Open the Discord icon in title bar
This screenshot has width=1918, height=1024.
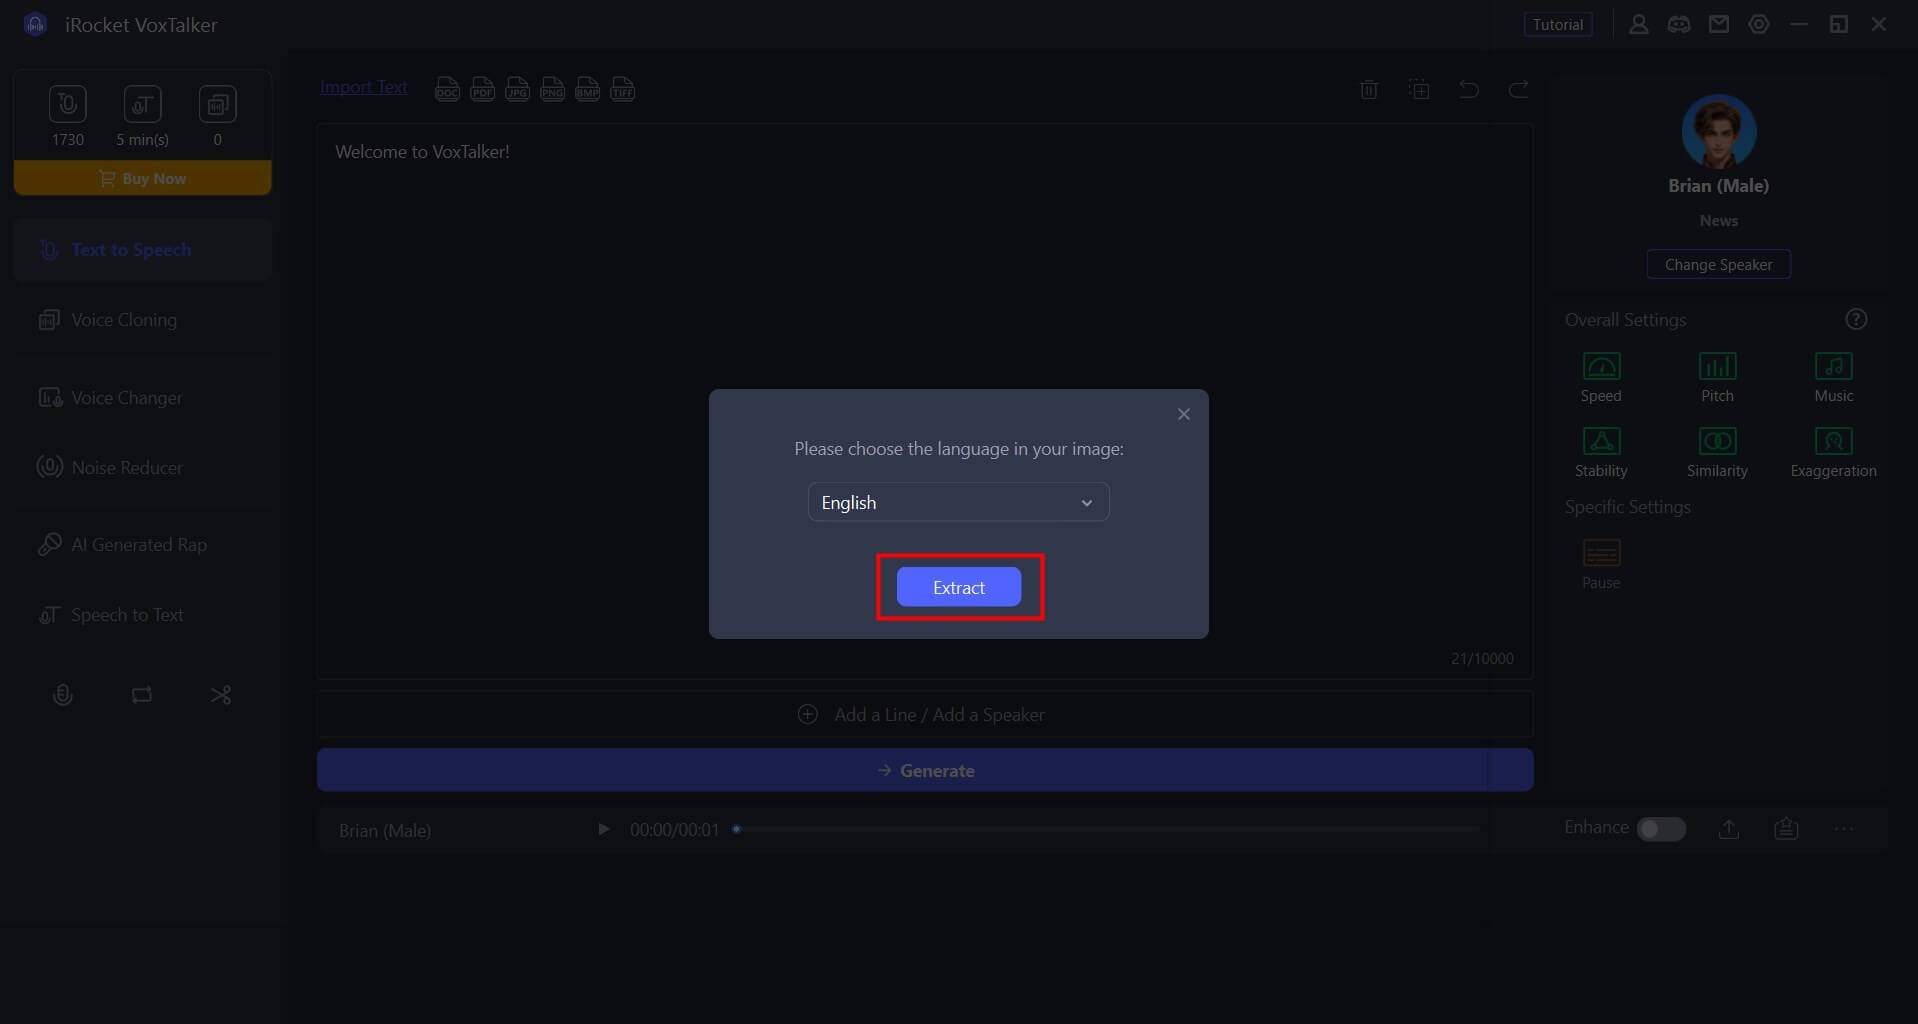tap(1678, 24)
